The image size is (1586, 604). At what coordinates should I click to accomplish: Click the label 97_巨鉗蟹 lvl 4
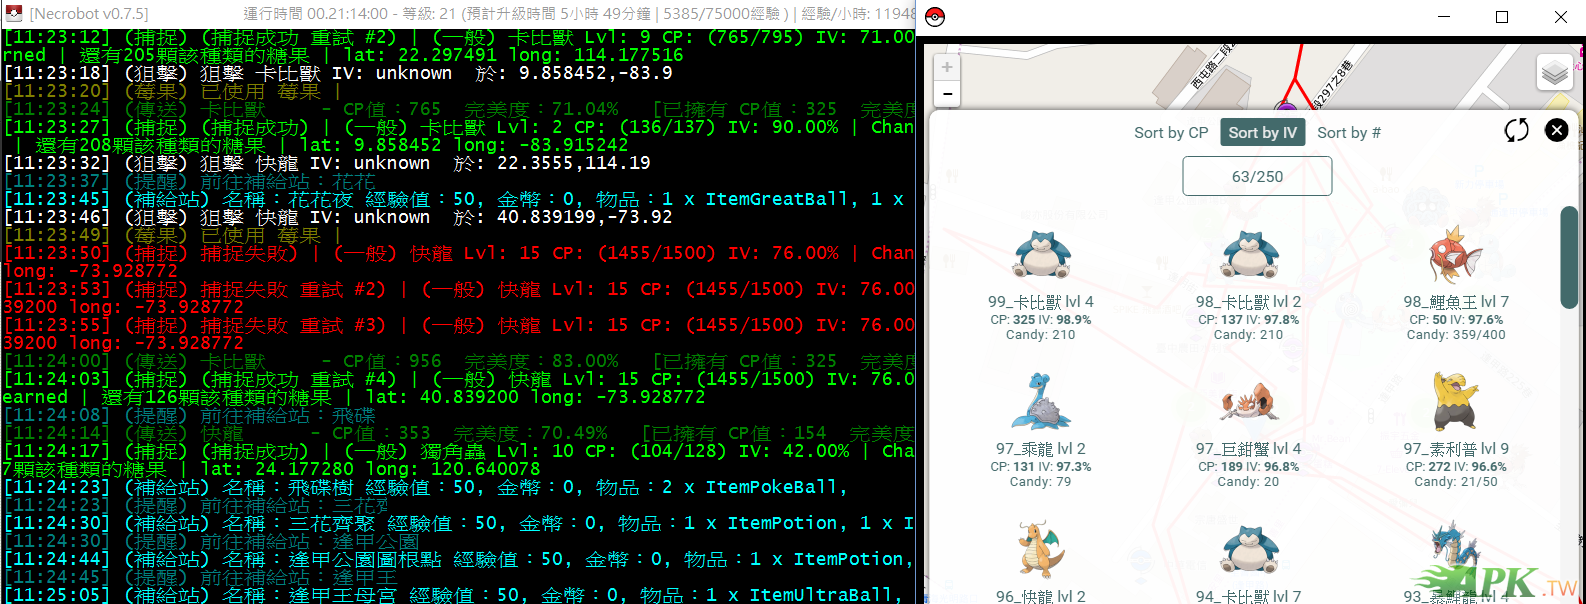pyautogui.click(x=1249, y=448)
